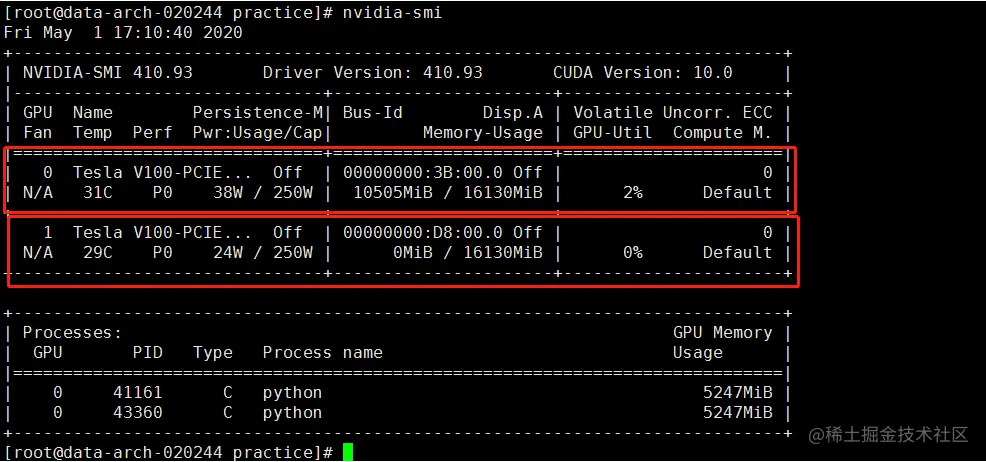Click the 'Compute M.' header
Image resolution: width=986 pixels, height=462 pixels.
click(722, 133)
